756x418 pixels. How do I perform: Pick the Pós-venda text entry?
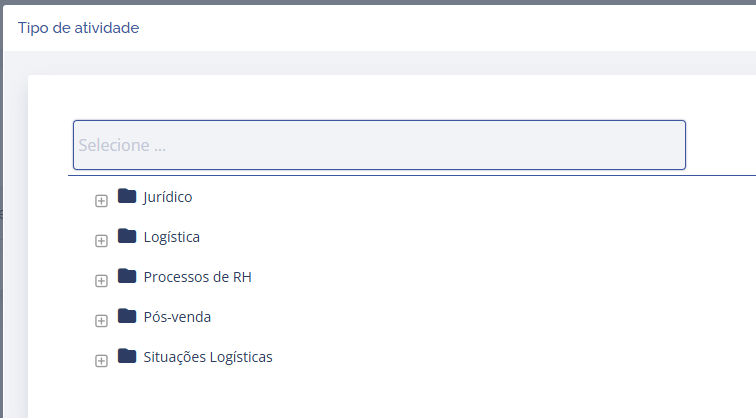coord(178,317)
